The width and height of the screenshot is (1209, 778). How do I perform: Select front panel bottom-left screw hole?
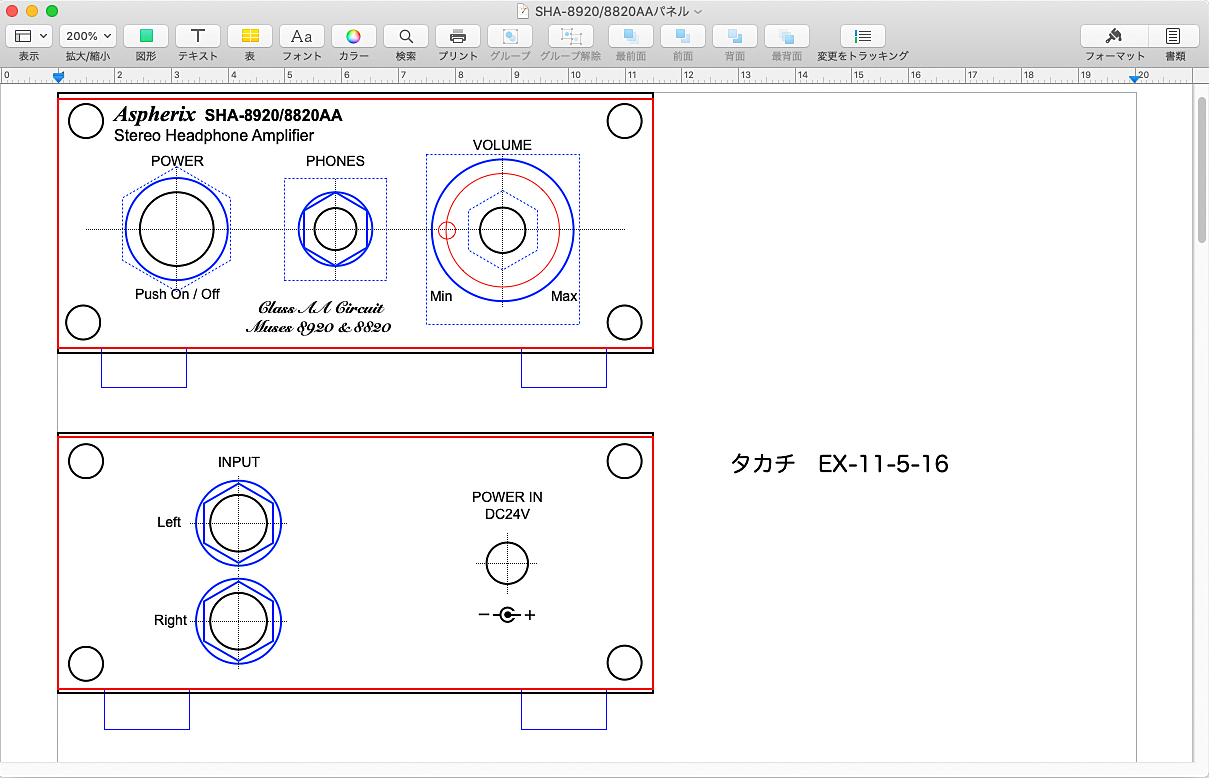click(83, 323)
